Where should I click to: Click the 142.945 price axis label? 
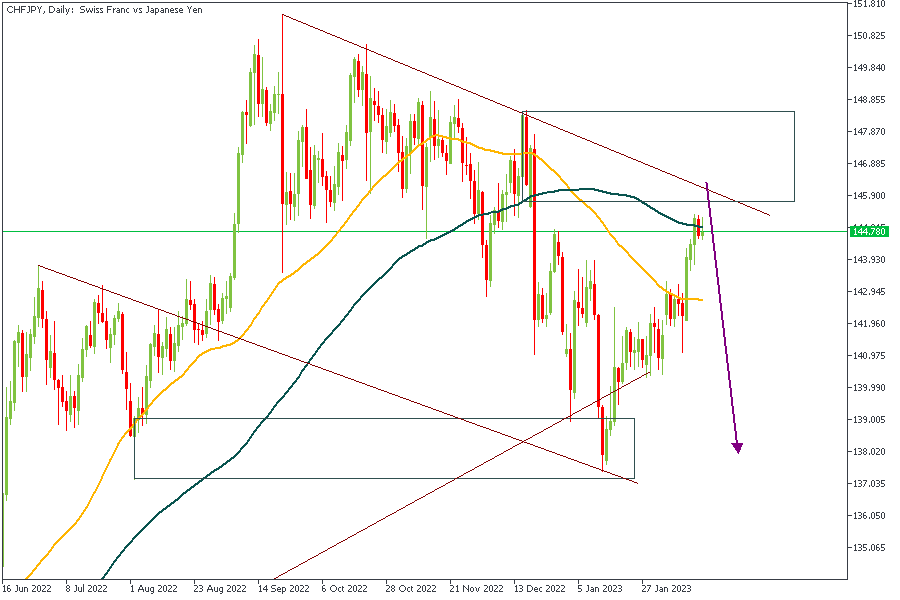point(869,292)
